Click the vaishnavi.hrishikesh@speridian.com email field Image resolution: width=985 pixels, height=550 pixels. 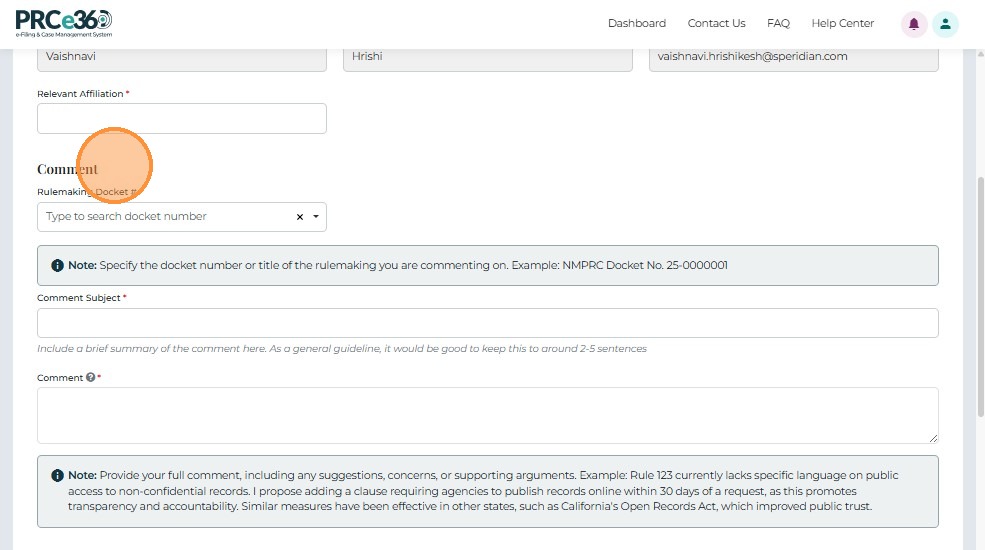[793, 58]
